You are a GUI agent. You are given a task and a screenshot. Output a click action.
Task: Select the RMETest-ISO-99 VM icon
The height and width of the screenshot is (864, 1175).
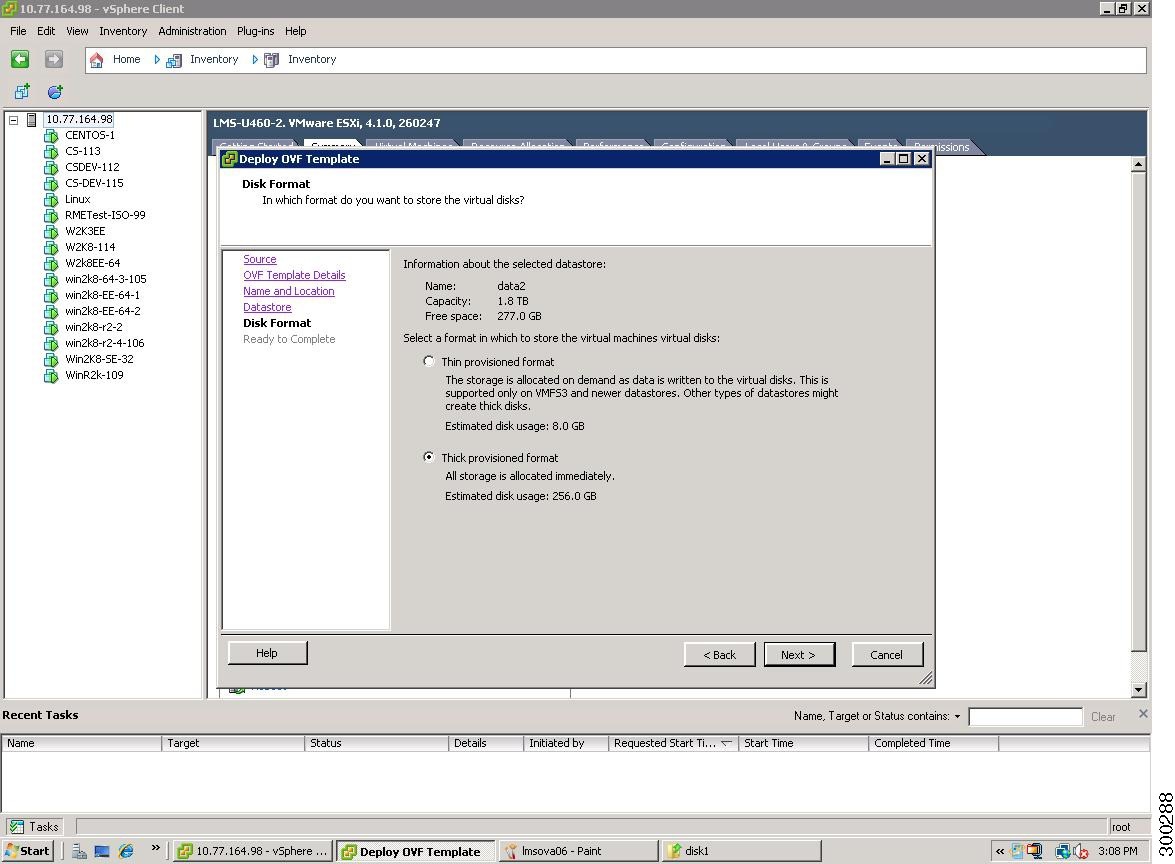[51, 216]
